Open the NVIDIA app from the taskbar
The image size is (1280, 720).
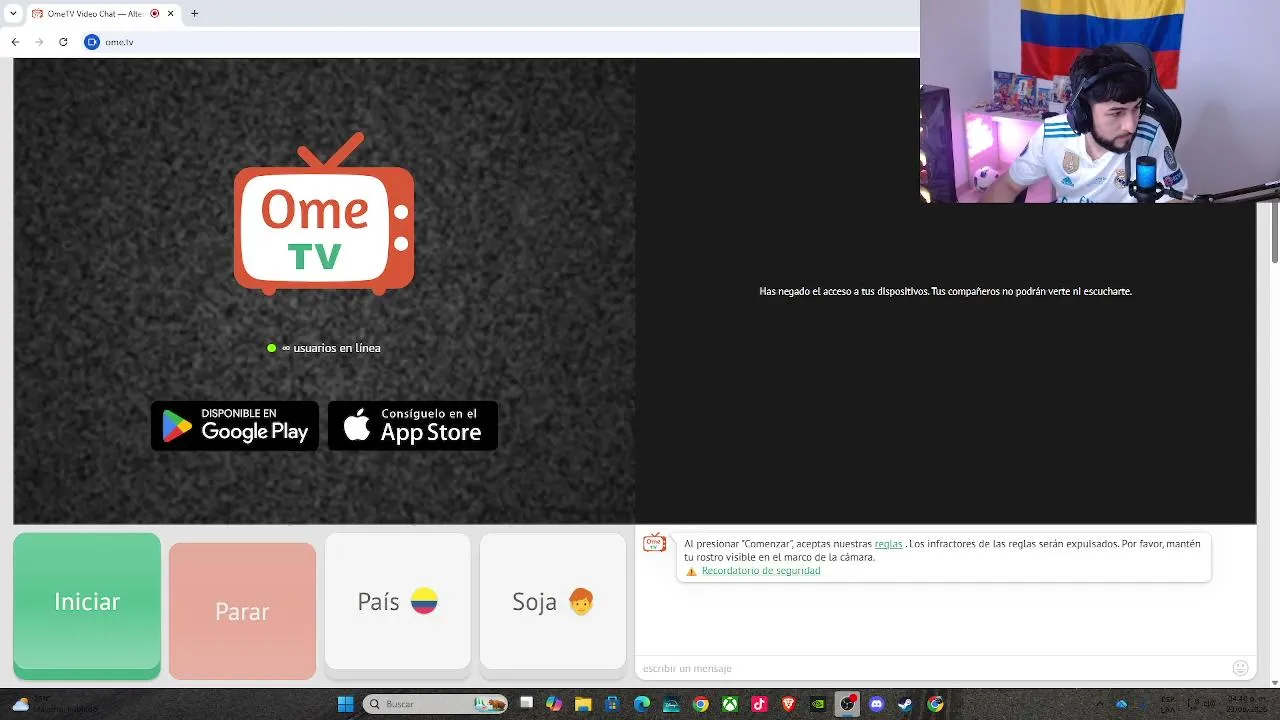[819, 704]
